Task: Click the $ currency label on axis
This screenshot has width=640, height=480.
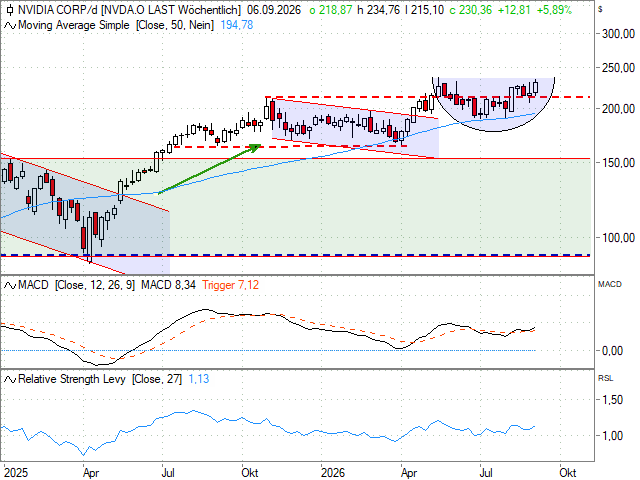Action: tap(600, 9)
